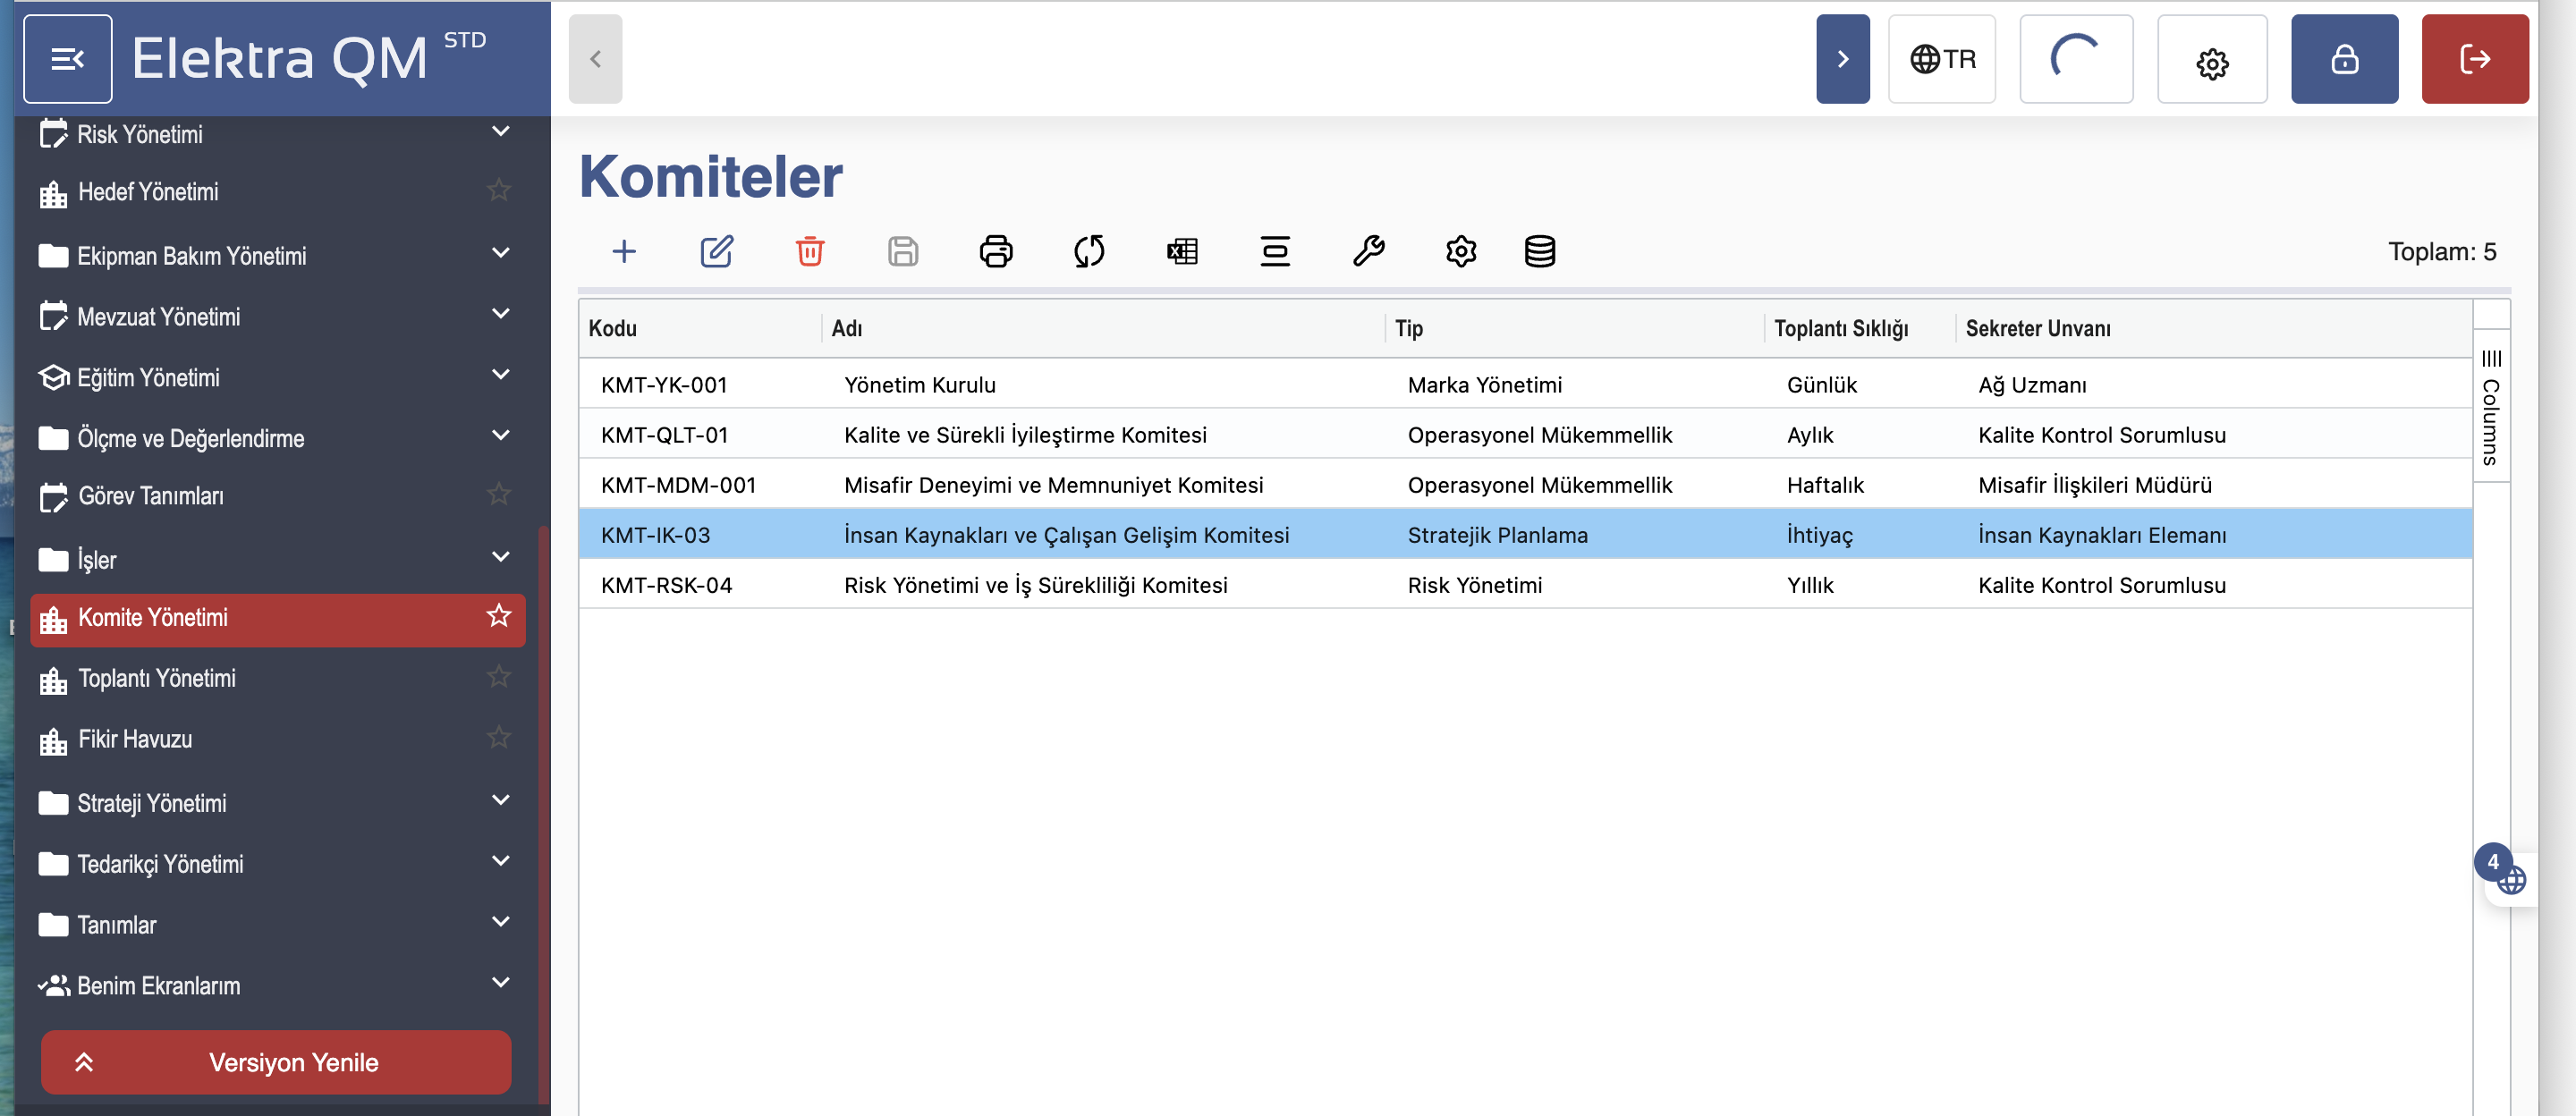
Task: Expand the Risk Yönetimi menu
Action: point(501,132)
